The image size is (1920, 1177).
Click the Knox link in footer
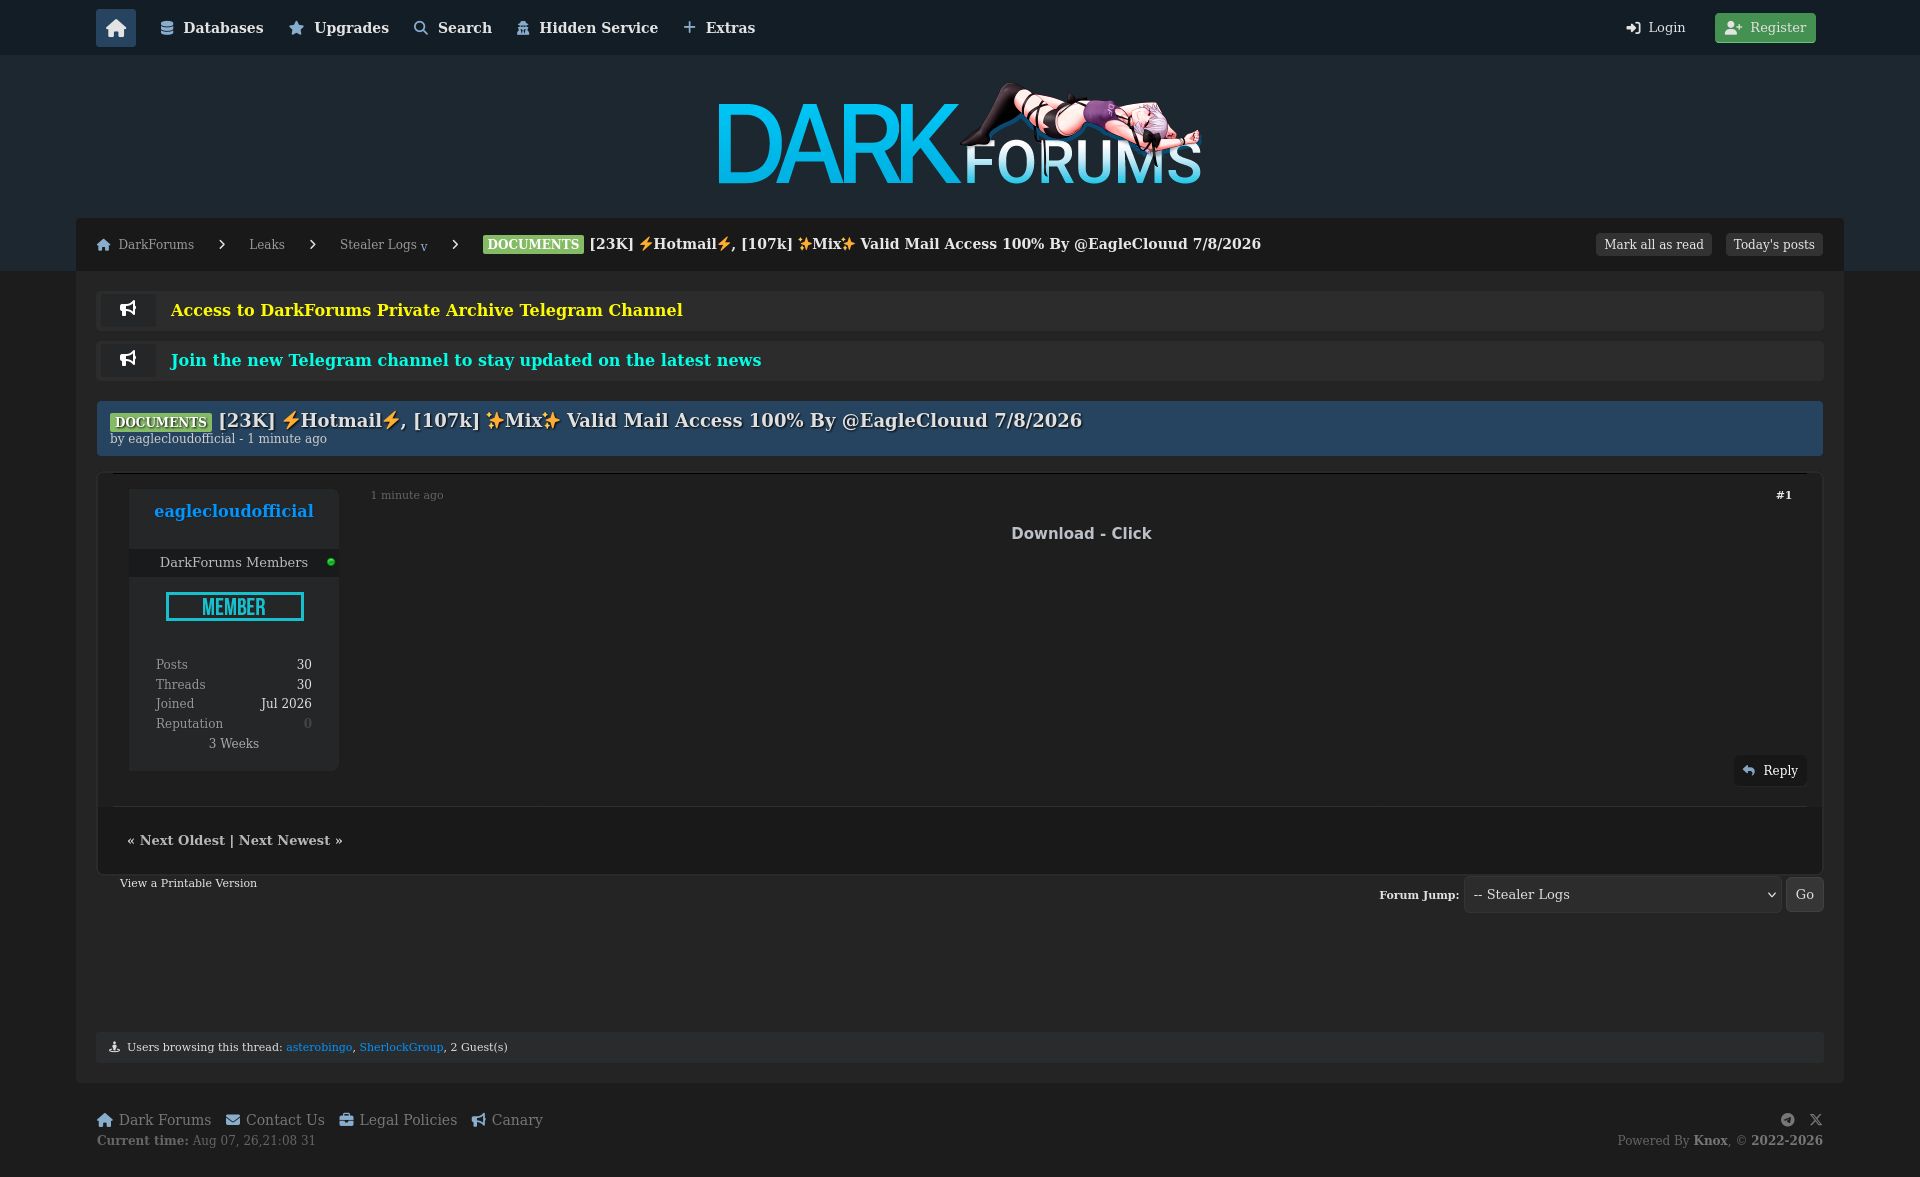click(1710, 1141)
